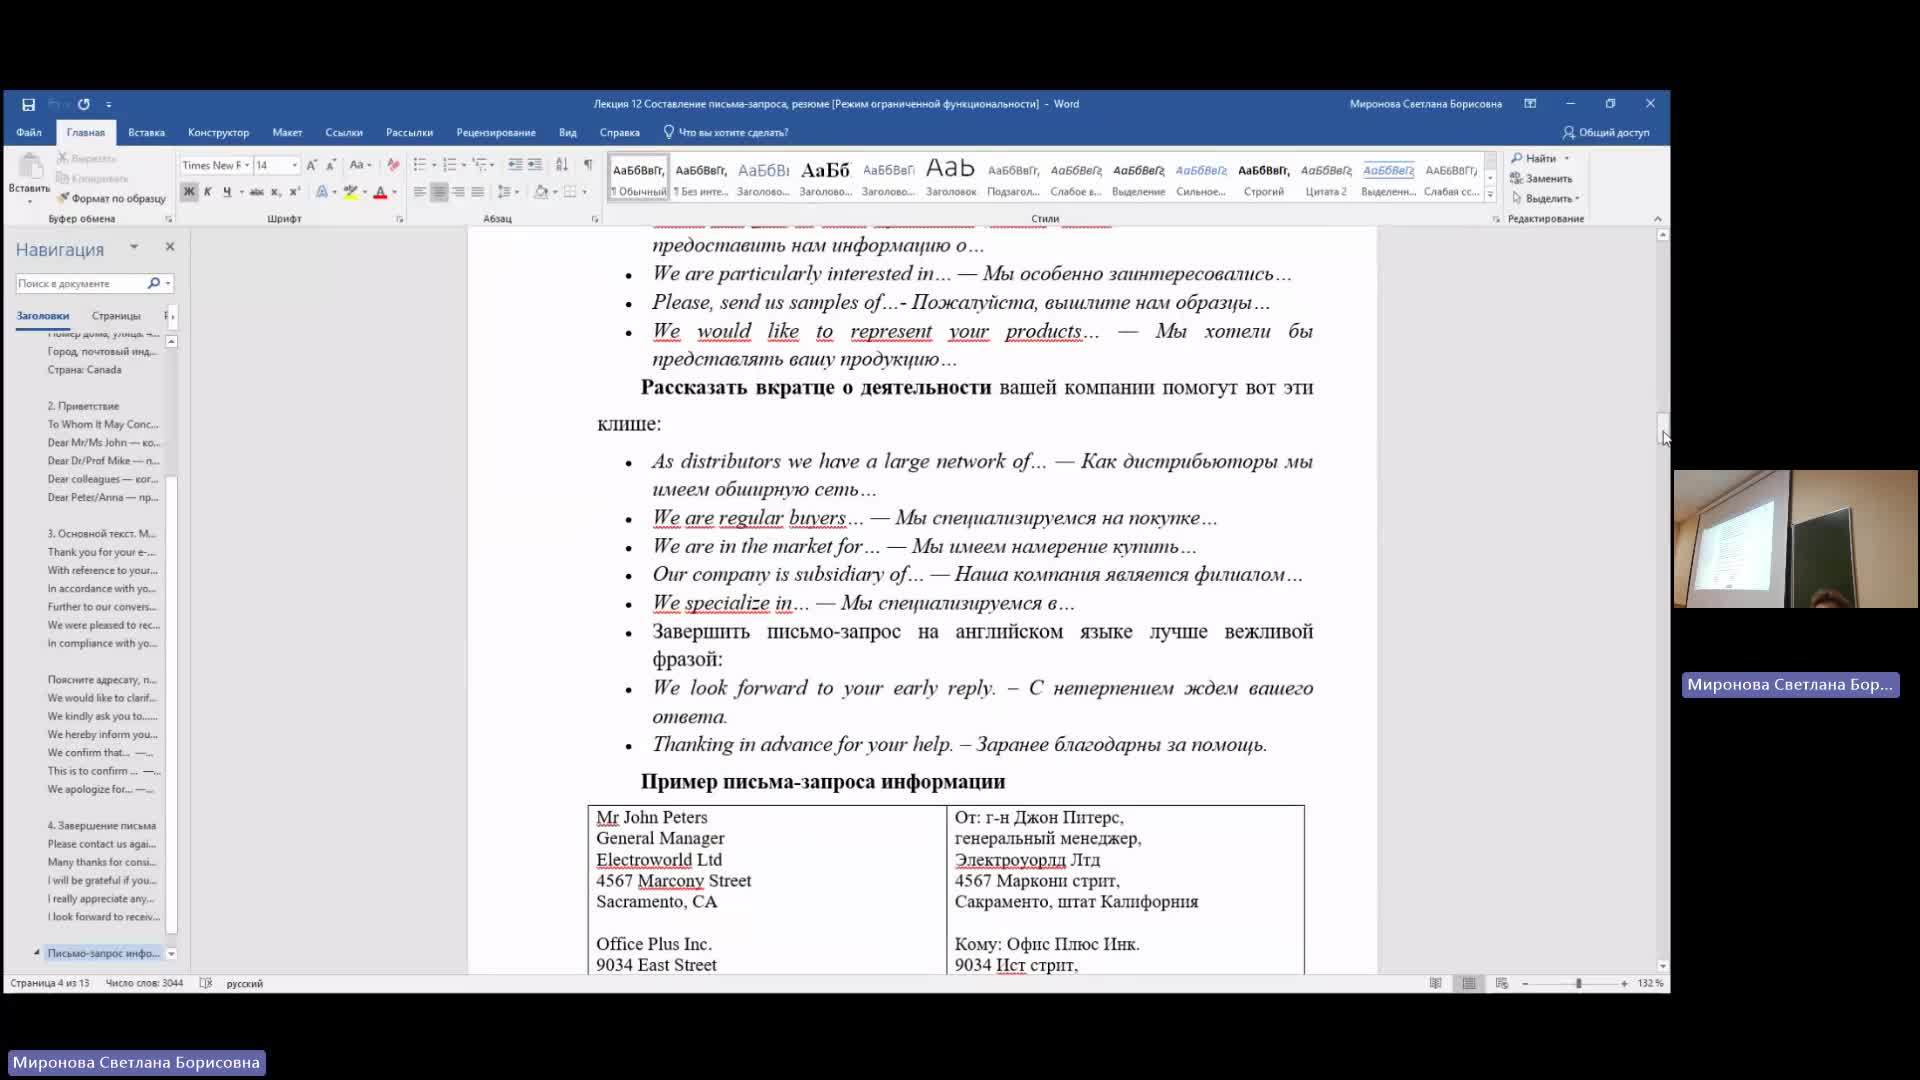Image resolution: width=1920 pixels, height=1080 pixels.
Task: Open the font color dropdown arrow
Action: point(395,192)
